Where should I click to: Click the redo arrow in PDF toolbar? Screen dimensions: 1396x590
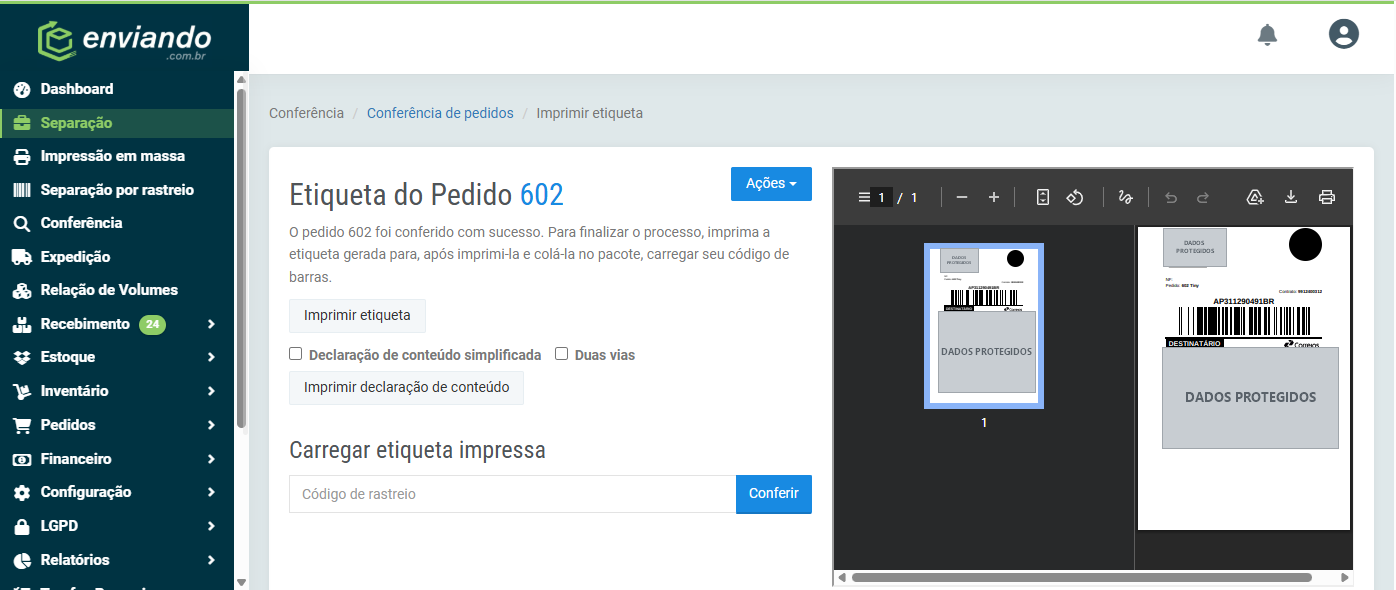tap(1203, 197)
